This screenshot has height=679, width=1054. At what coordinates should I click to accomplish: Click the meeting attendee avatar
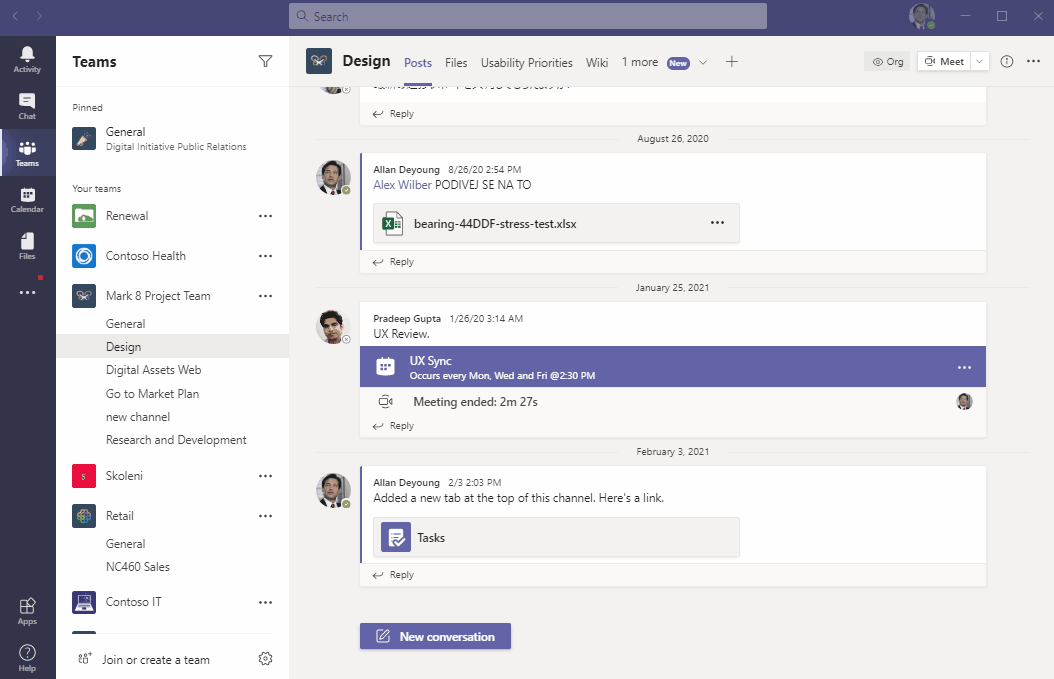pyautogui.click(x=964, y=401)
